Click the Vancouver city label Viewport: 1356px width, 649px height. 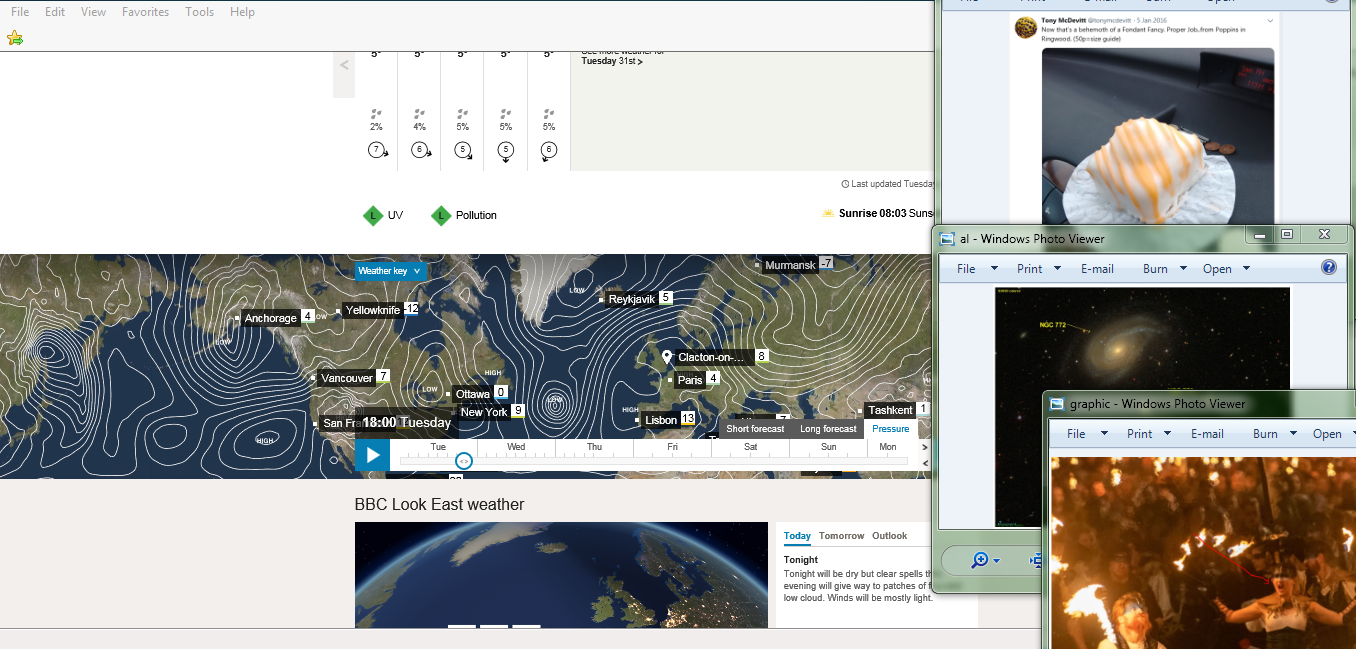(346, 378)
